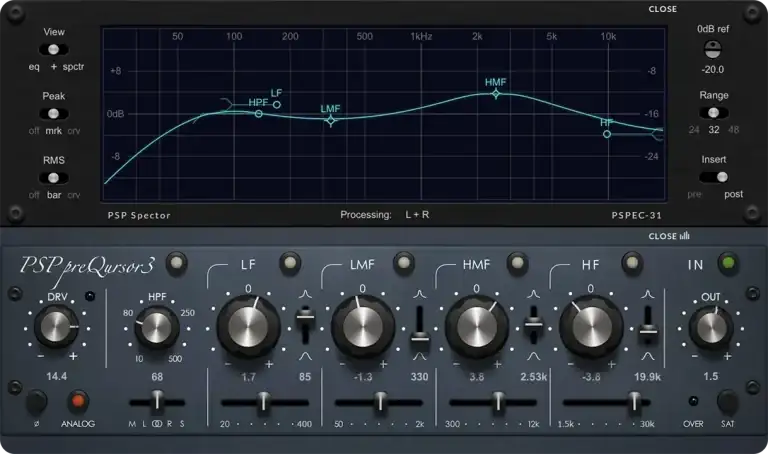This screenshot has height=454, width=768.
Task: Toggle the phase invert button
Action: pyautogui.click(x=36, y=402)
